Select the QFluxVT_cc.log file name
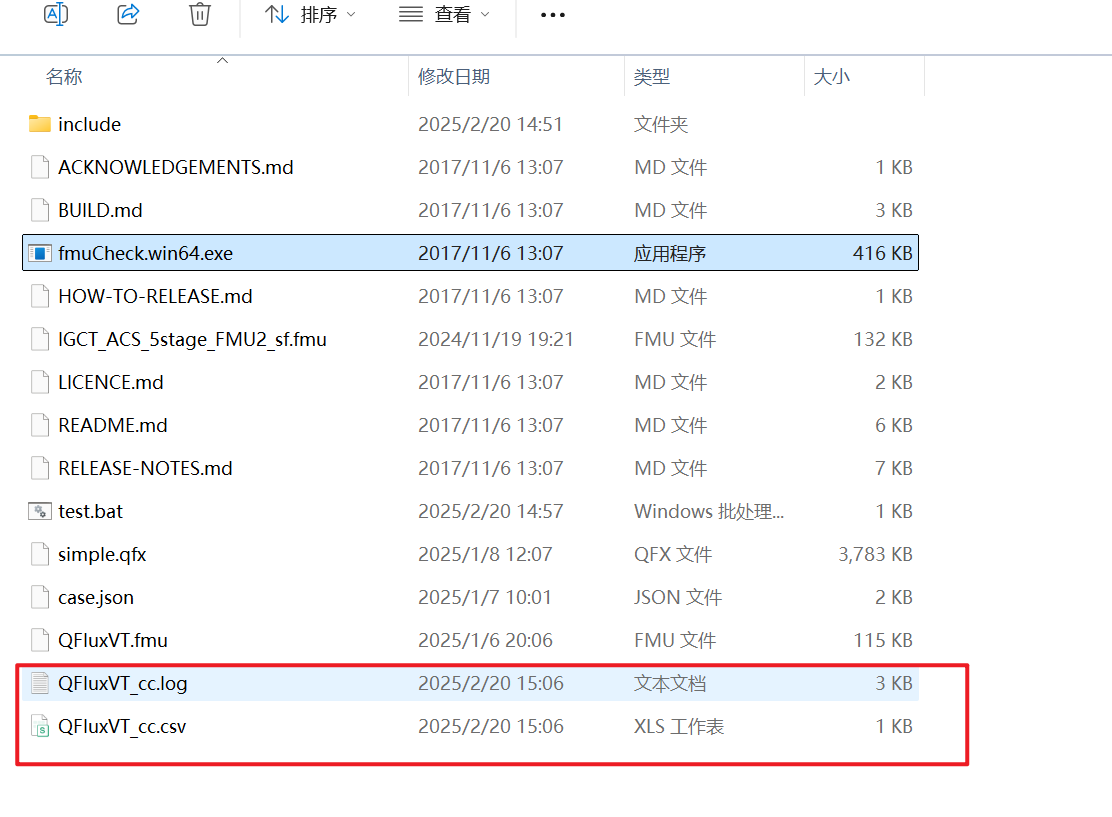Viewport: 1112px width, 817px height. point(123,684)
